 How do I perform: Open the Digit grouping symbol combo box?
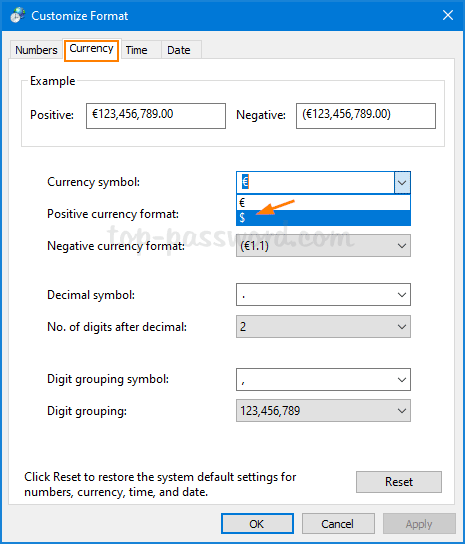pos(323,380)
